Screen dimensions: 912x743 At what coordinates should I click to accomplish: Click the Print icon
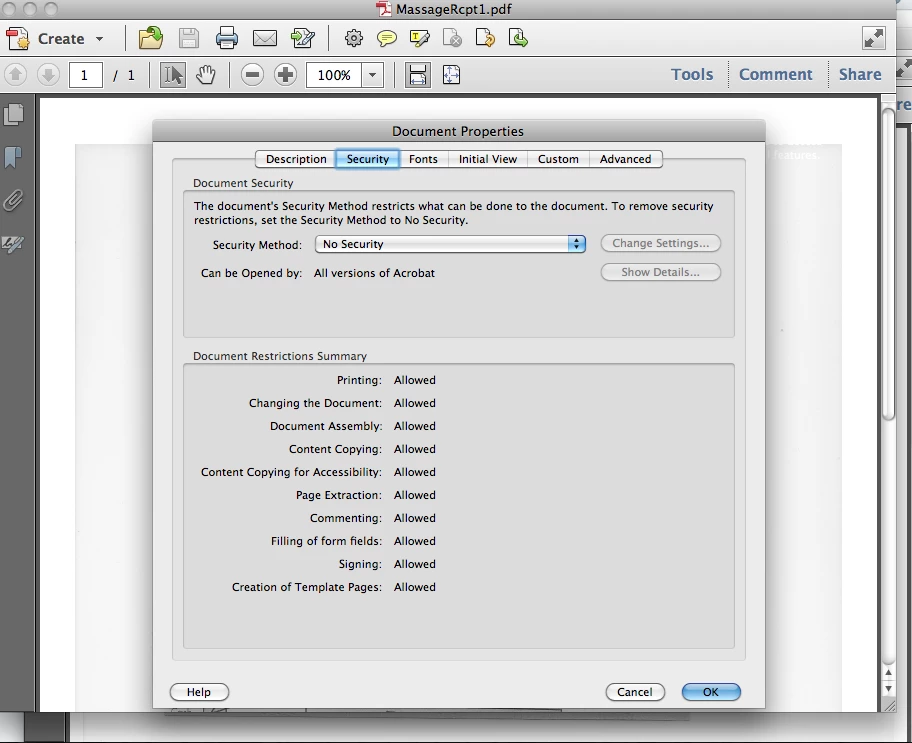[226, 38]
